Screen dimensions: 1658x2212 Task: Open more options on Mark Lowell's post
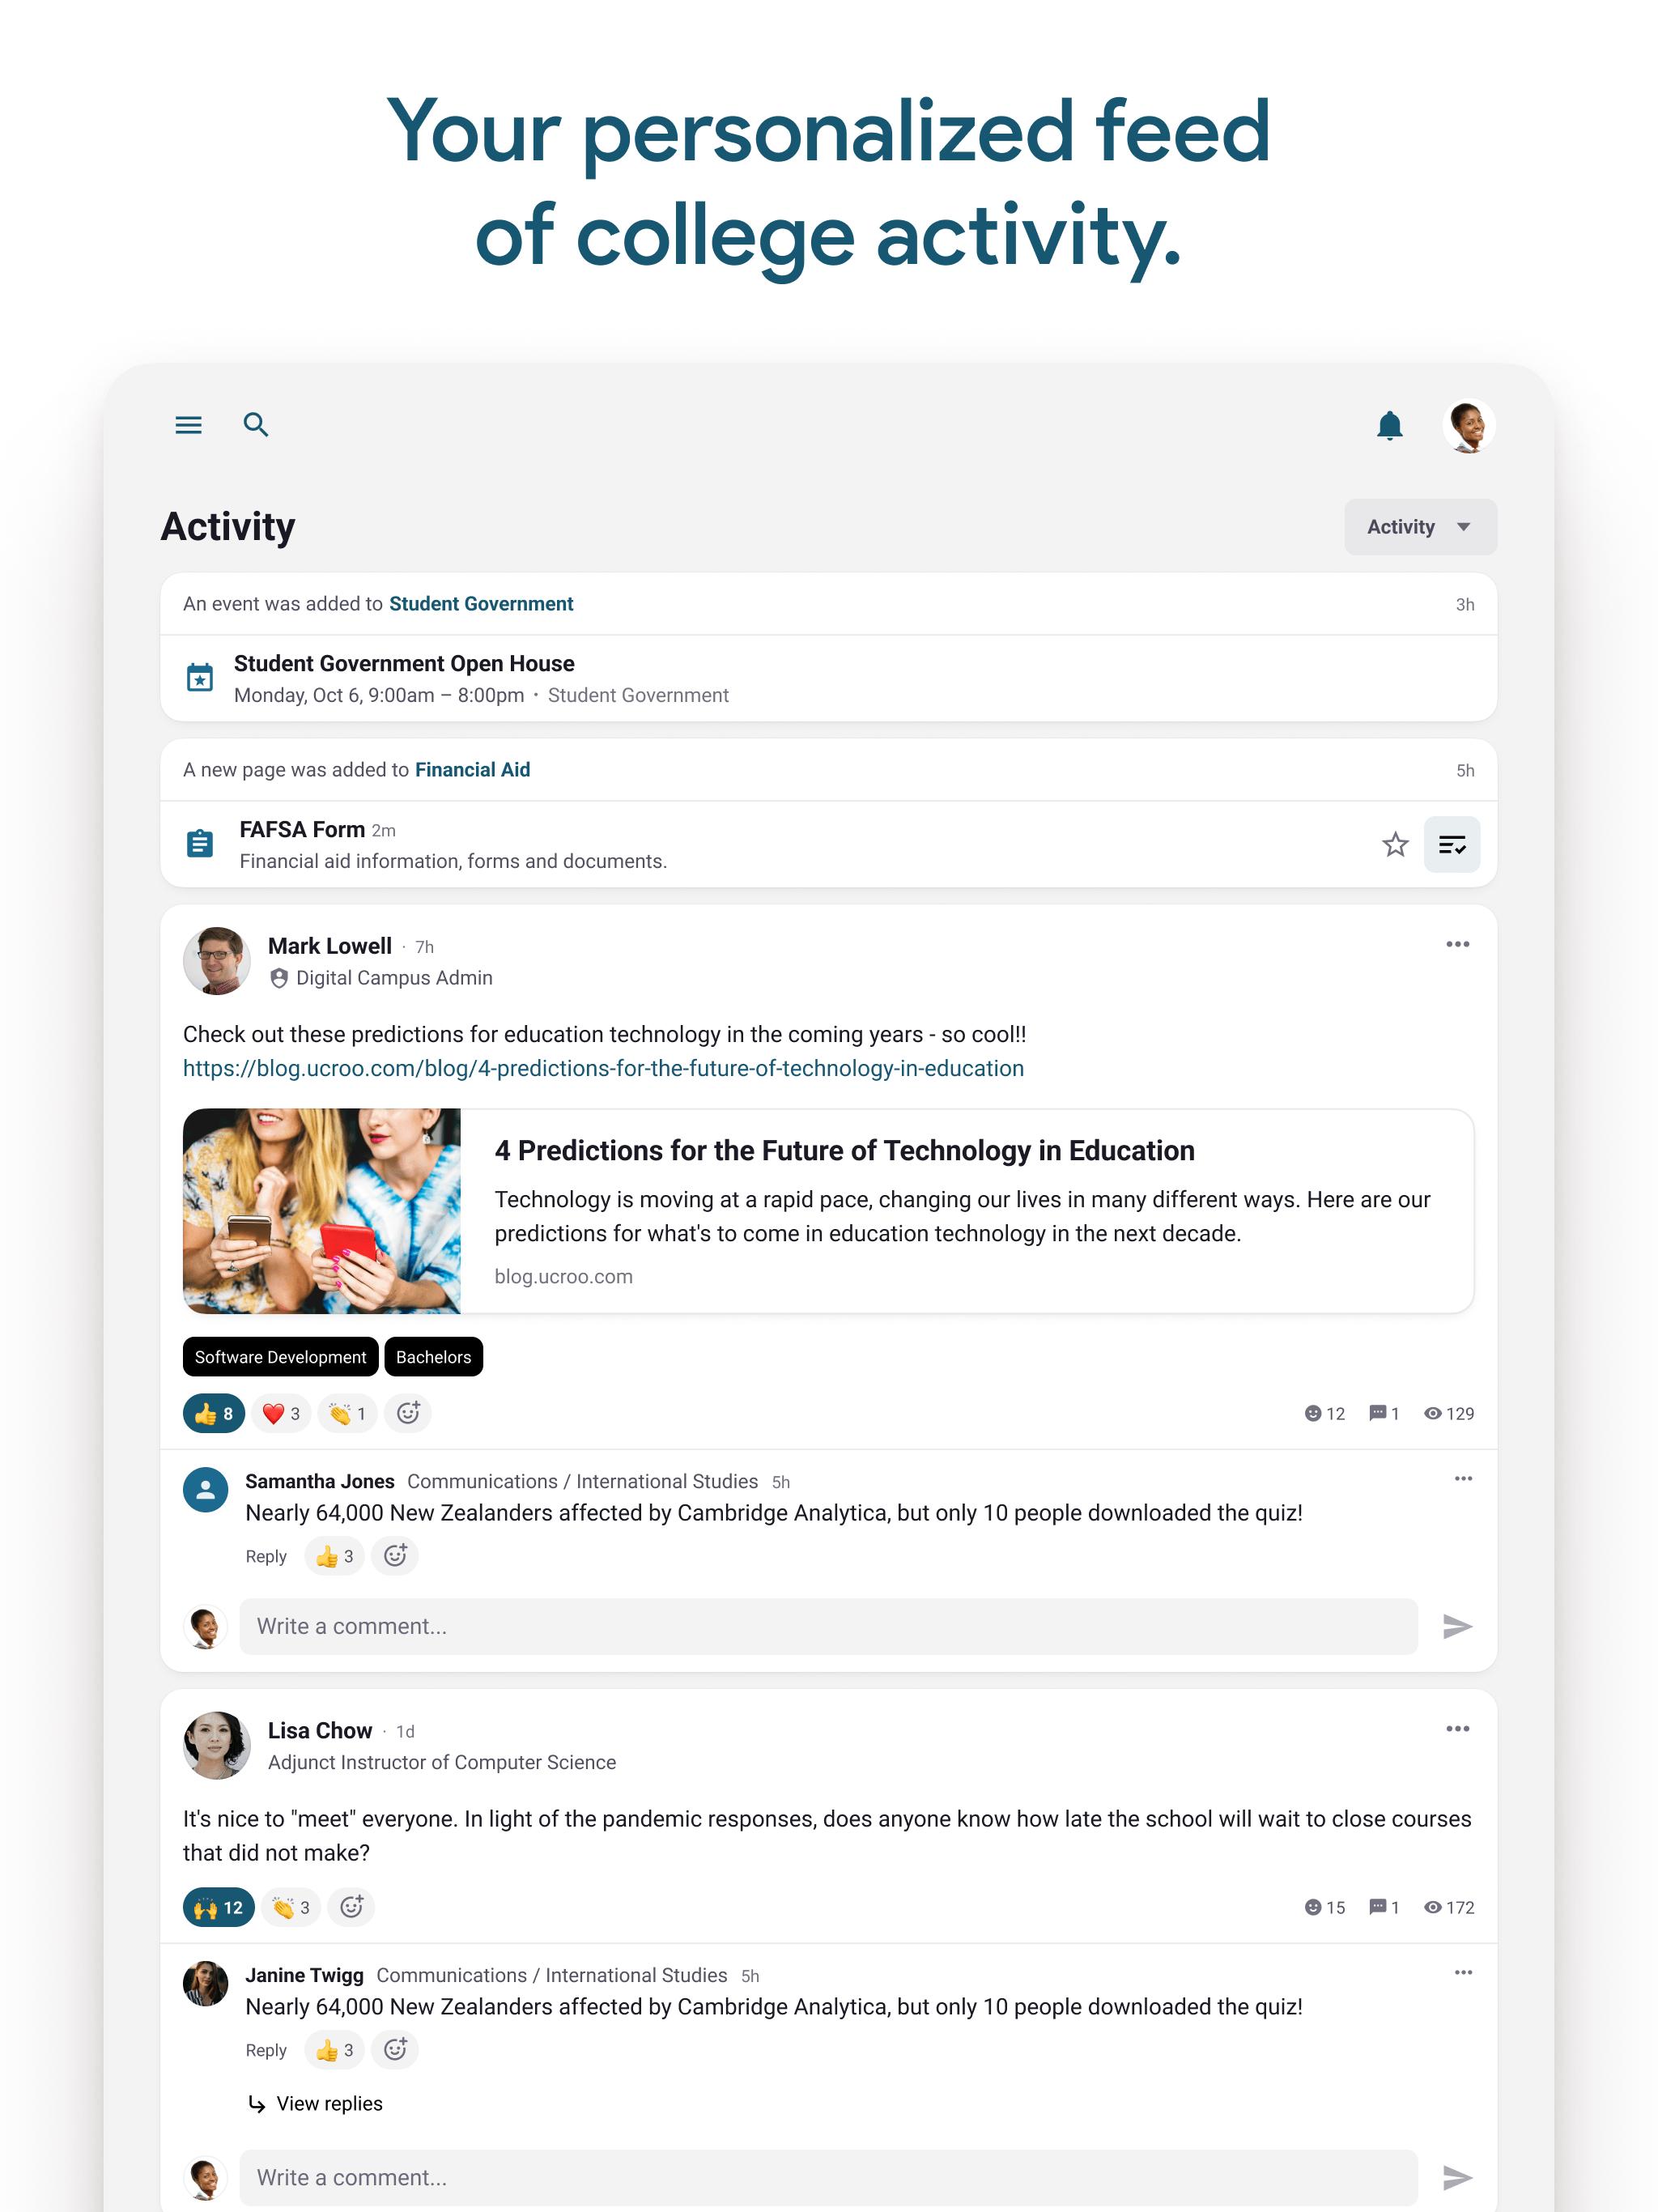[x=1457, y=944]
